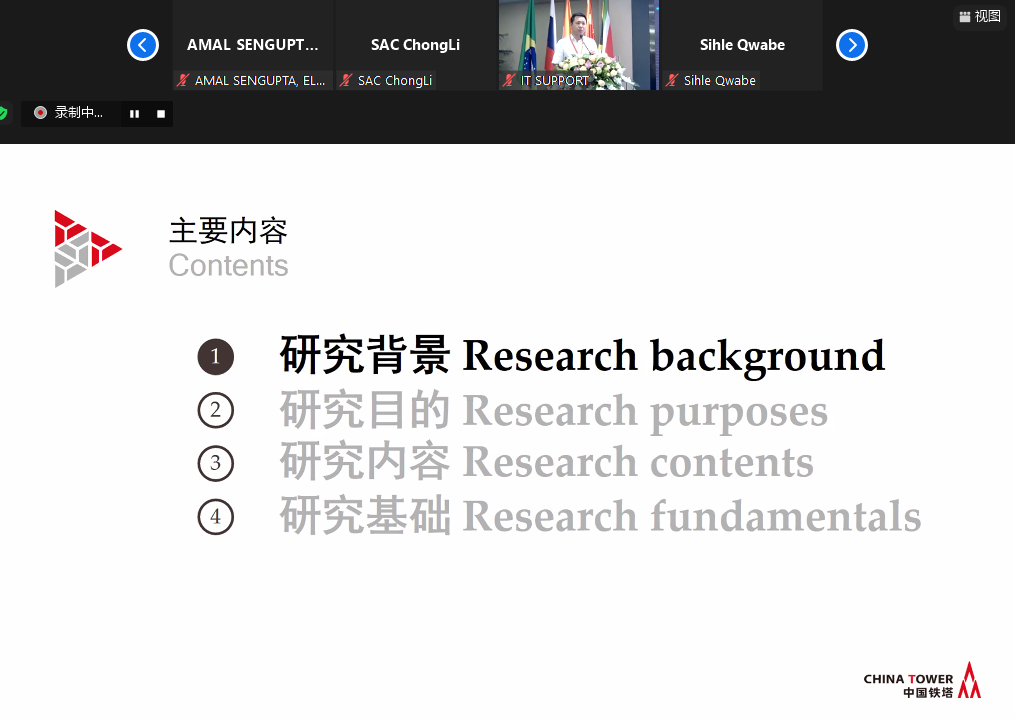The height and width of the screenshot is (719, 1016).
Task: Click the filled number 1 circle
Action: click(216, 357)
